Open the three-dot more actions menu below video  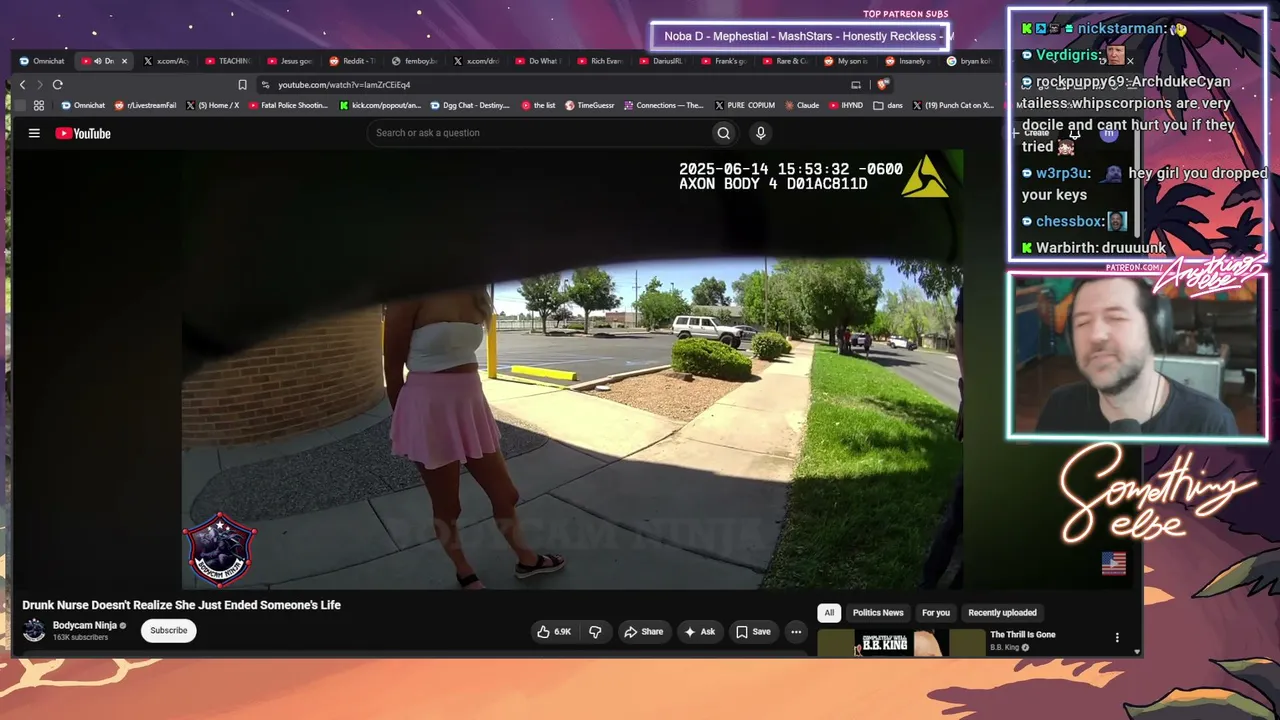(796, 632)
